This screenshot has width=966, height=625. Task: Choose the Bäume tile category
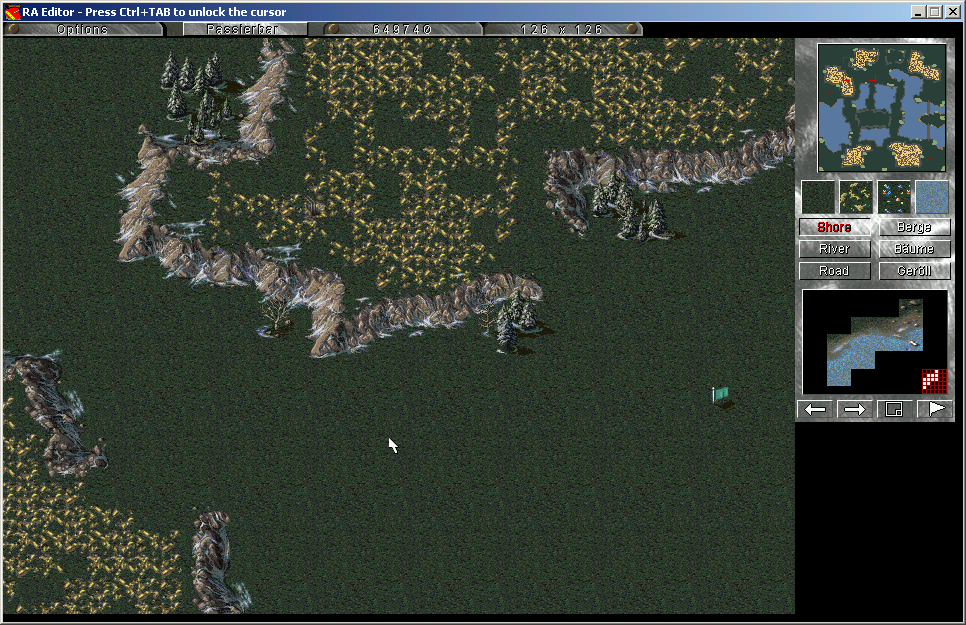pyautogui.click(x=914, y=249)
